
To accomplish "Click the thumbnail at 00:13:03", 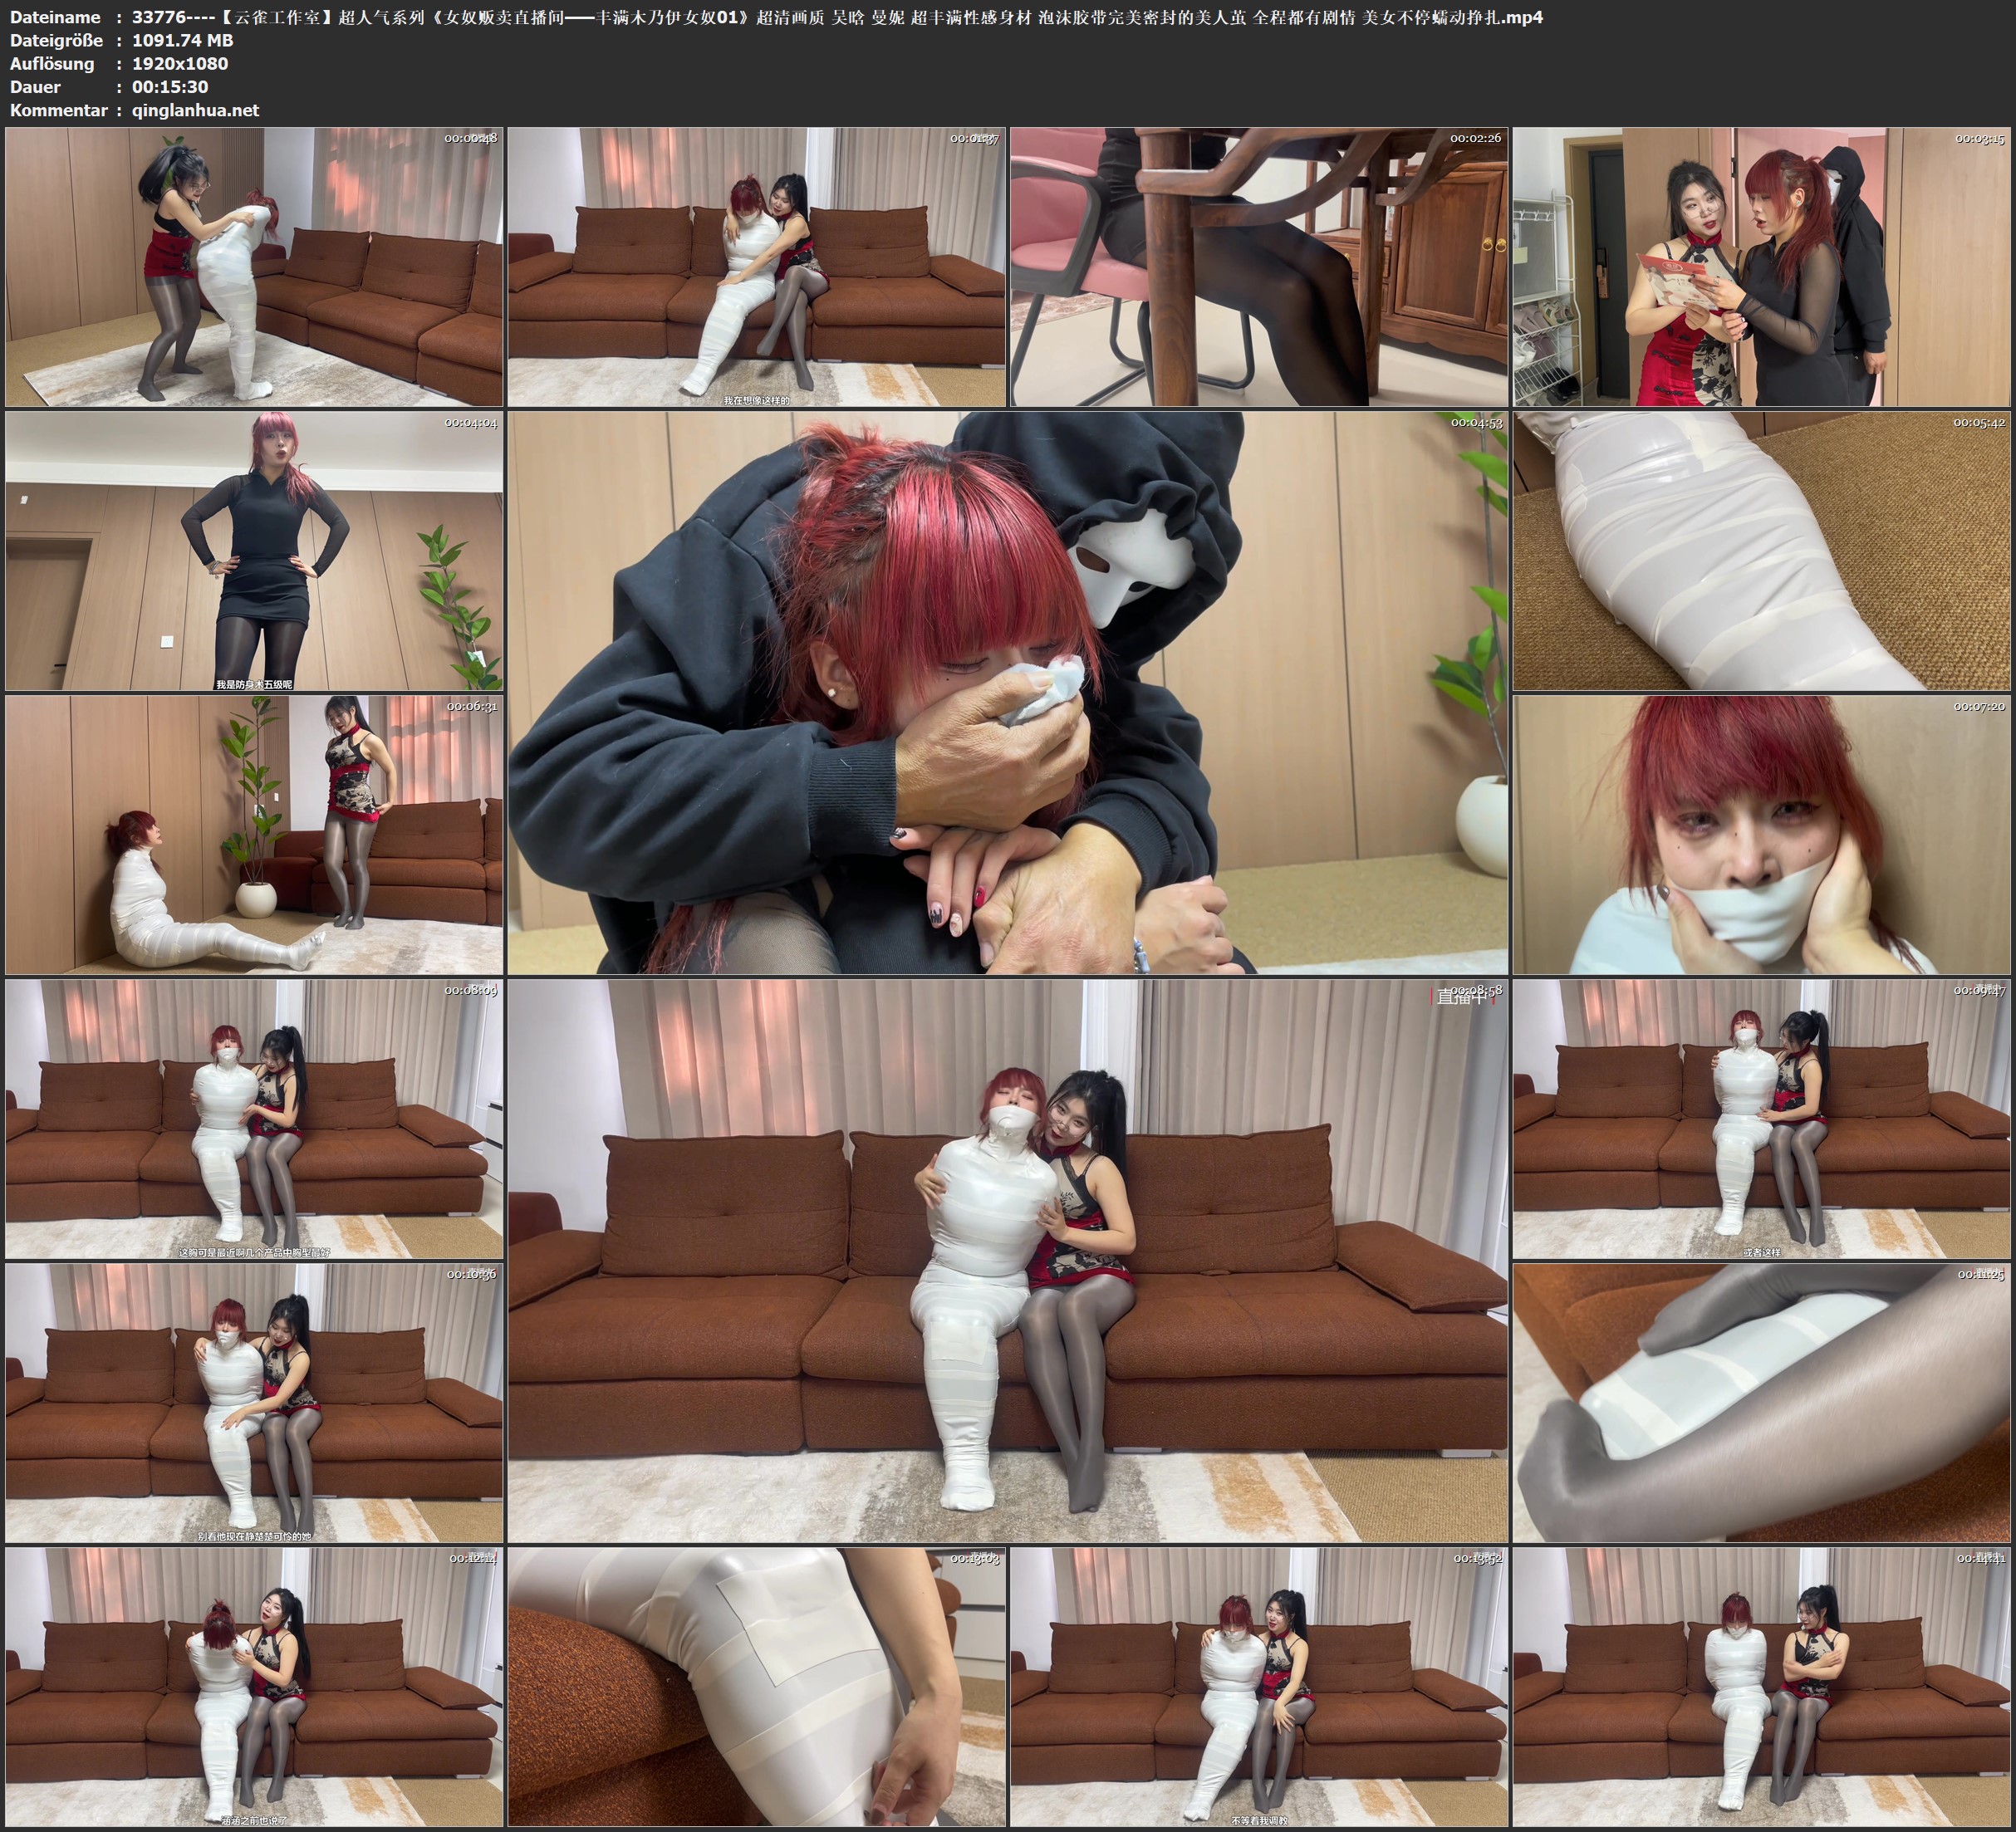I will (x=757, y=1687).
